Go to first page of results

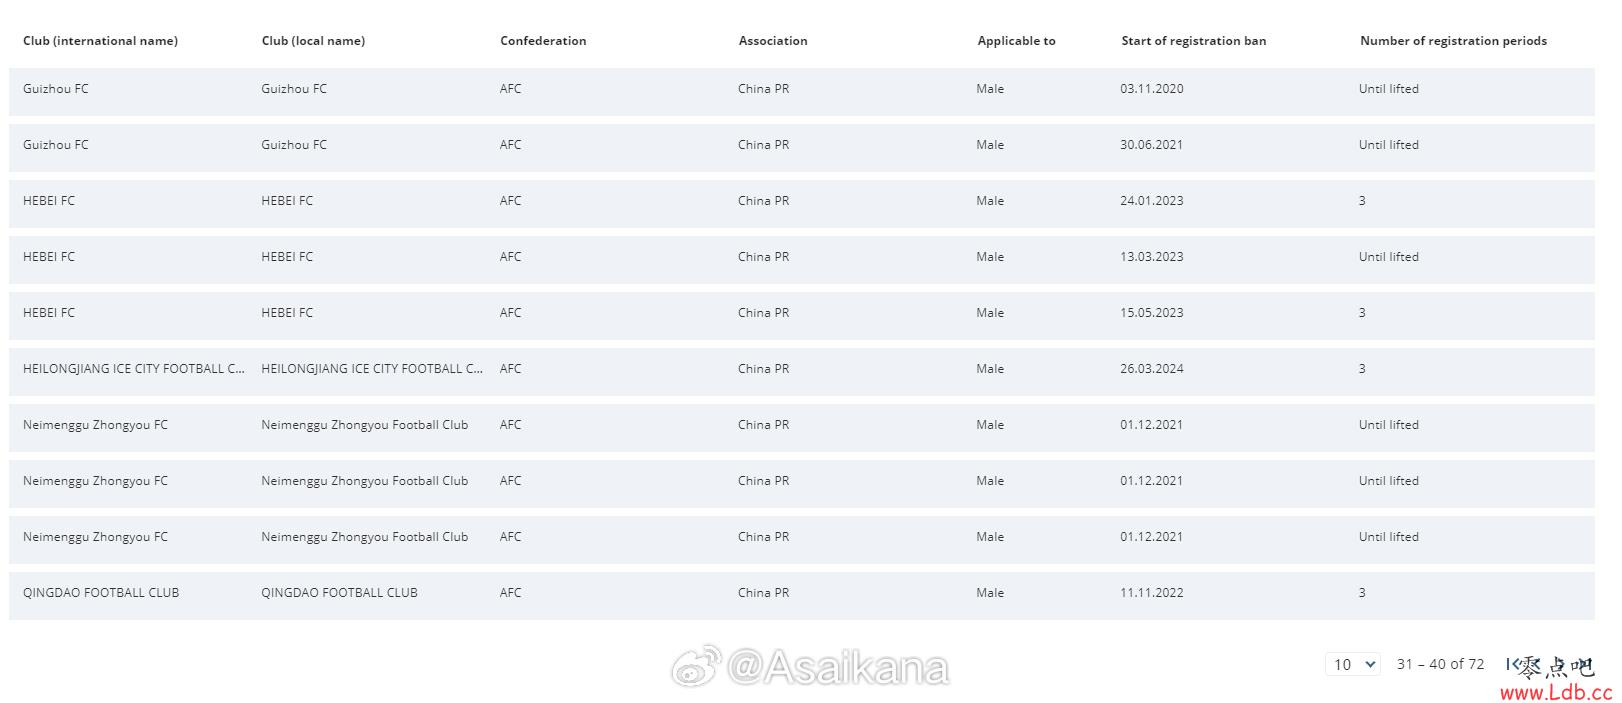pos(1510,664)
